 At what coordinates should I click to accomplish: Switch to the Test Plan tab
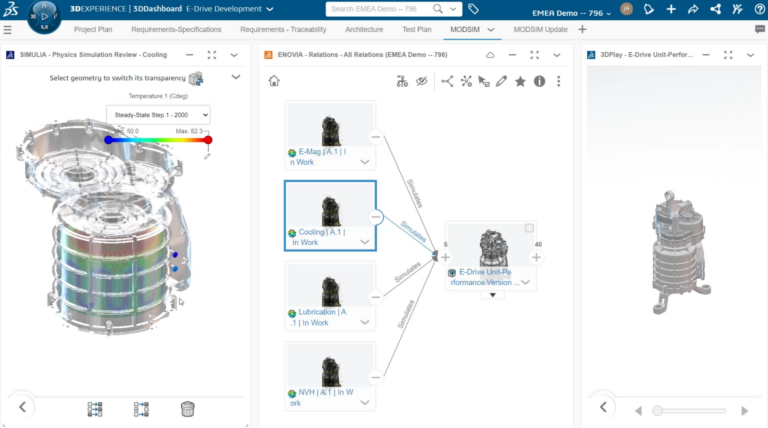click(x=417, y=29)
